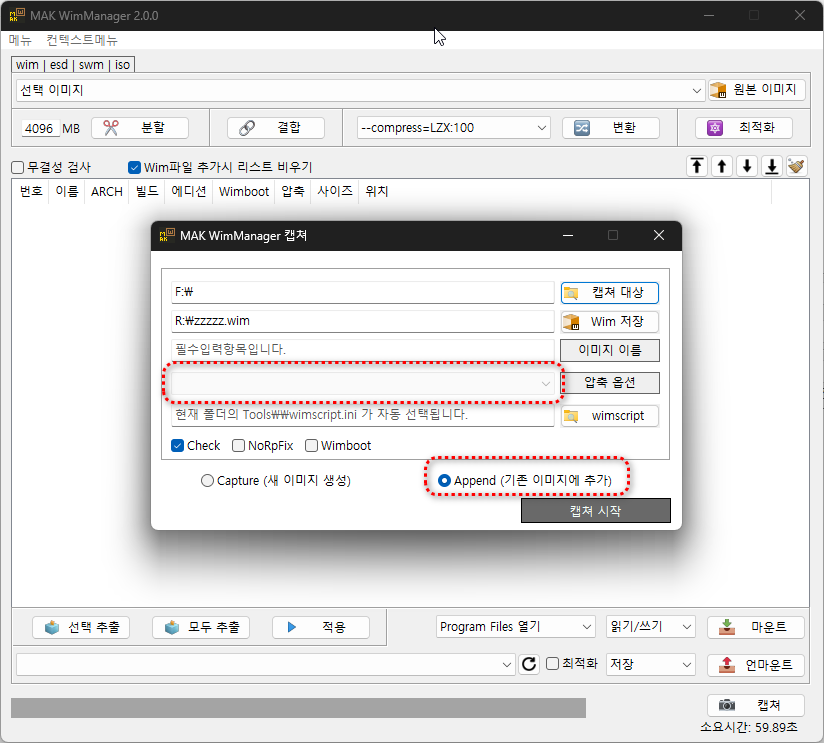
Task: Open compression option combo box in capture dialog
Action: 363,384
